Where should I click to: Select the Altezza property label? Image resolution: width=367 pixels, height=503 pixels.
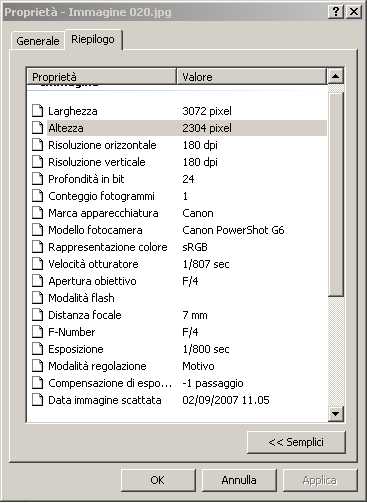66,128
